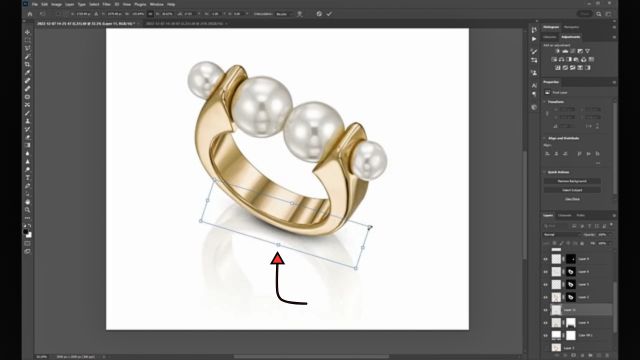Select the Crop tool
This screenshot has height=360, width=640.
[x=27, y=64]
